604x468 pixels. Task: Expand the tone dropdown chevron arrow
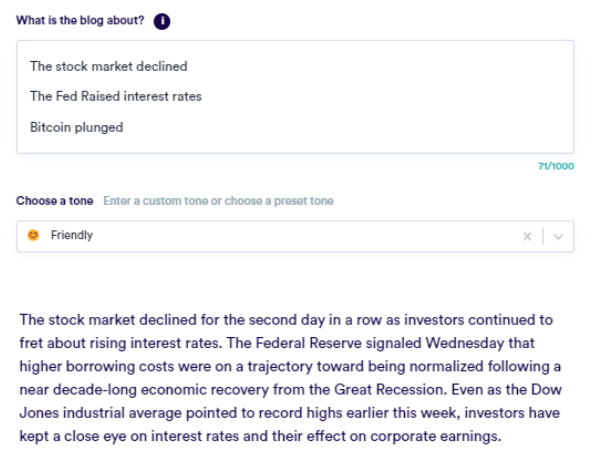[558, 236]
